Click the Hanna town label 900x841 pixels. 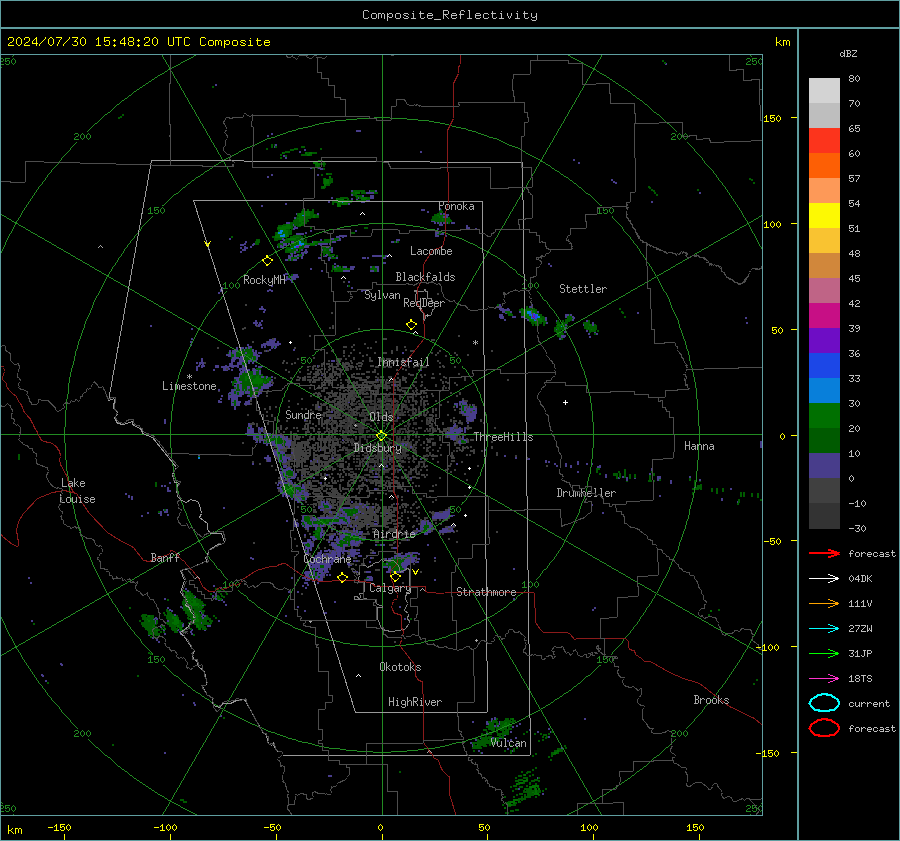pyautogui.click(x=699, y=446)
